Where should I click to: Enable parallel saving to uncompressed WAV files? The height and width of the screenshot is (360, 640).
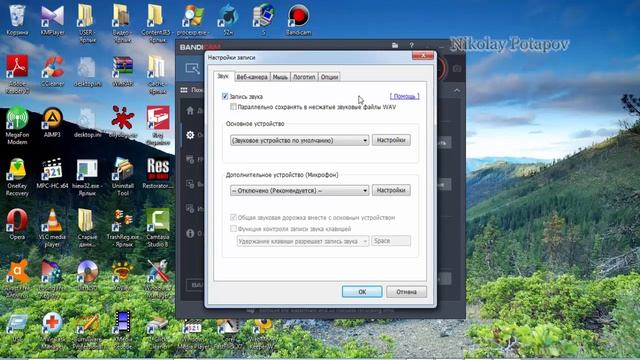point(233,107)
